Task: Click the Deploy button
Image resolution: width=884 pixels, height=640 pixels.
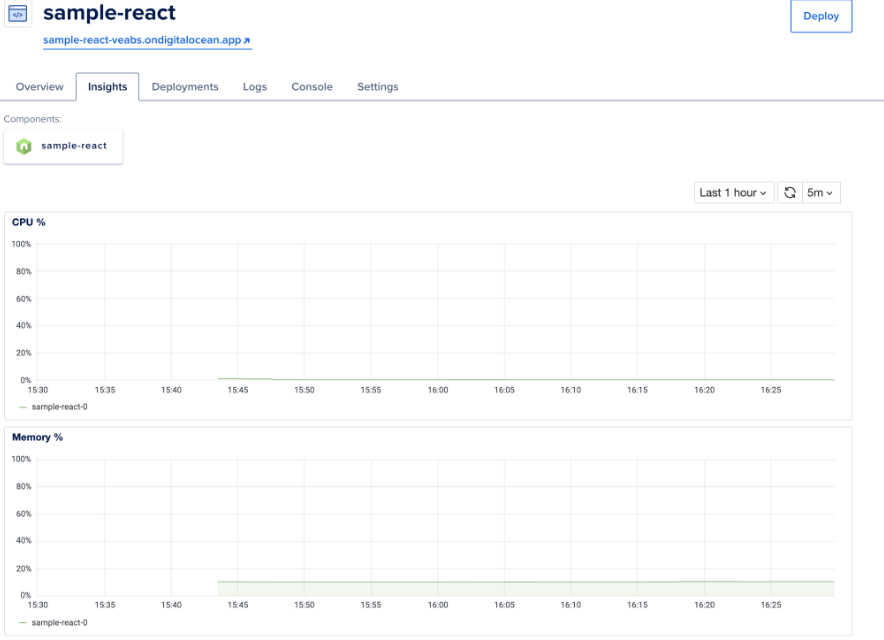Action: (820, 16)
